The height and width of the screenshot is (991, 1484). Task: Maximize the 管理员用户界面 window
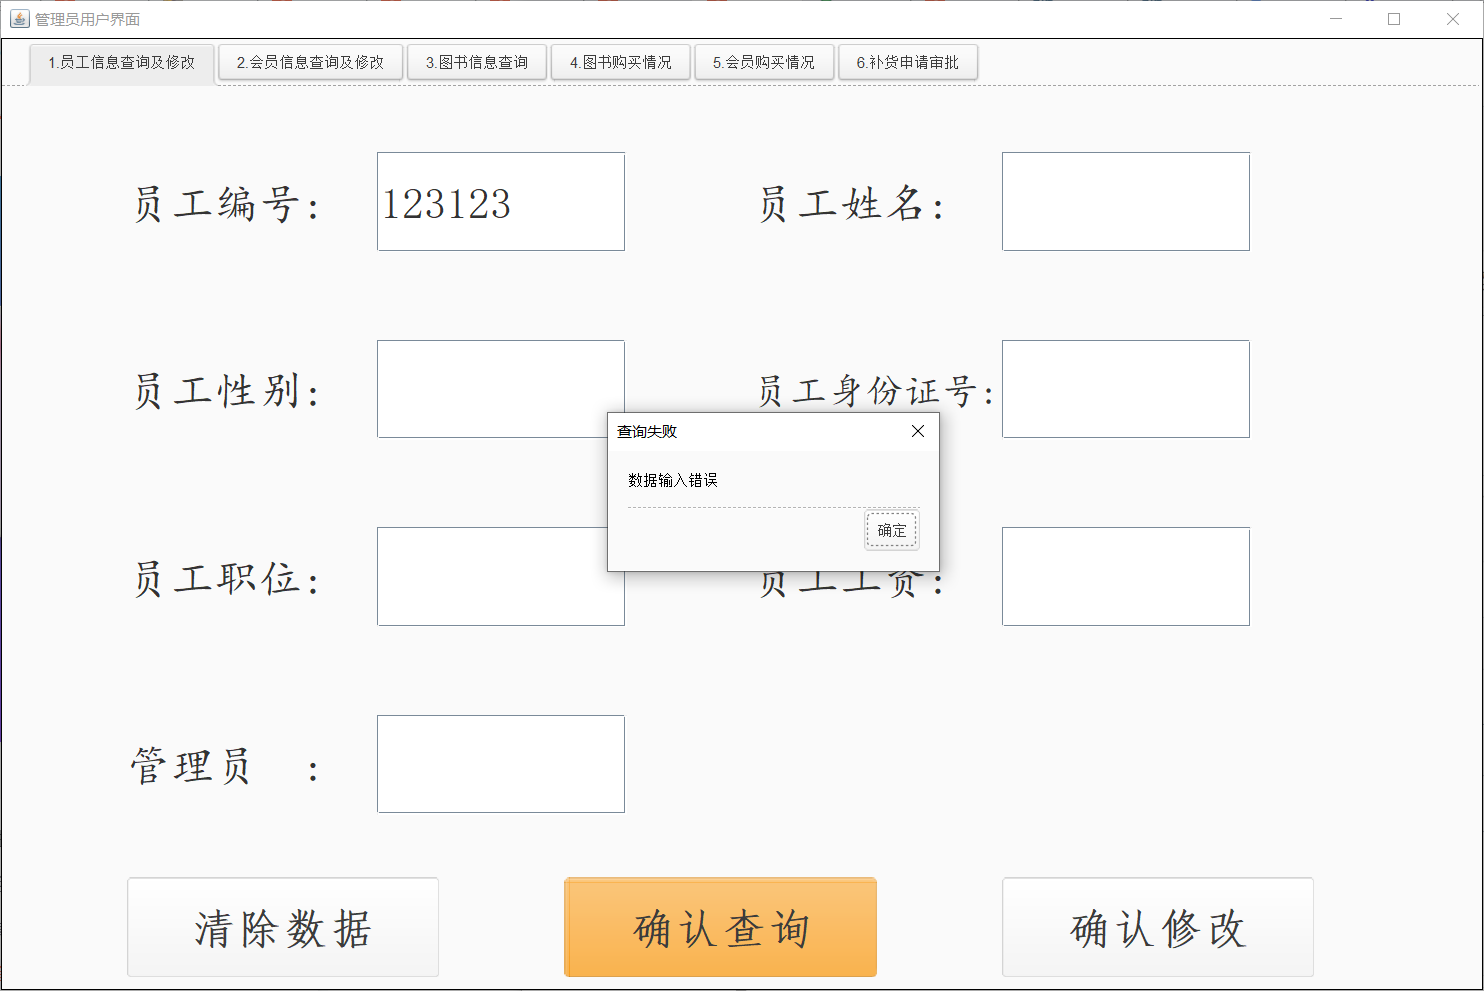pos(1394,19)
